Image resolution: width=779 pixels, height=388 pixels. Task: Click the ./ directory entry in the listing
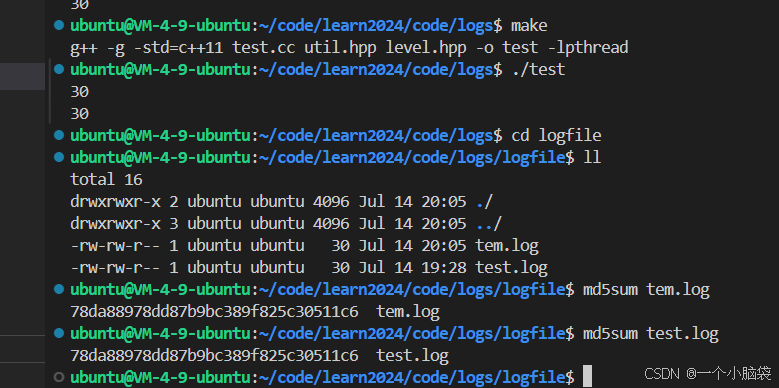pos(484,202)
